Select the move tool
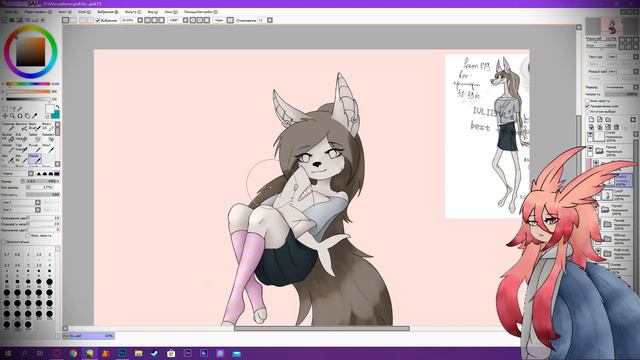This screenshot has width=640, height=360. 4,116
